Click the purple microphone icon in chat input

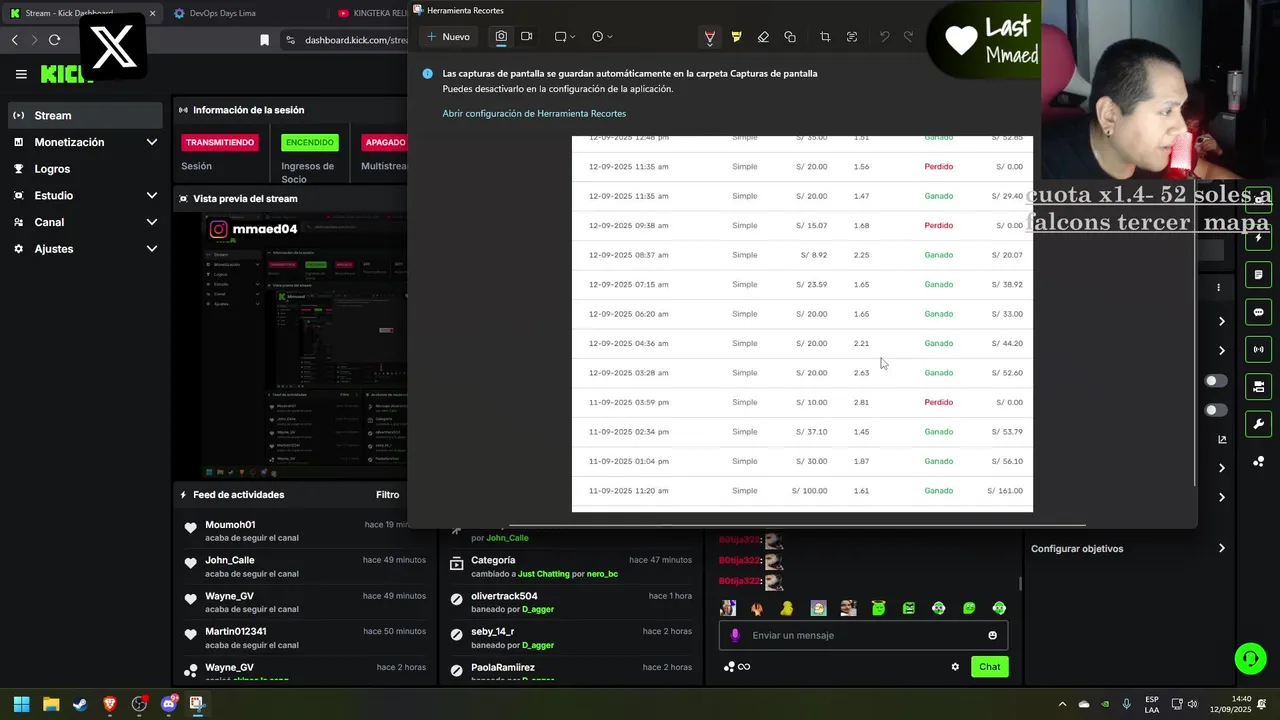(x=735, y=635)
